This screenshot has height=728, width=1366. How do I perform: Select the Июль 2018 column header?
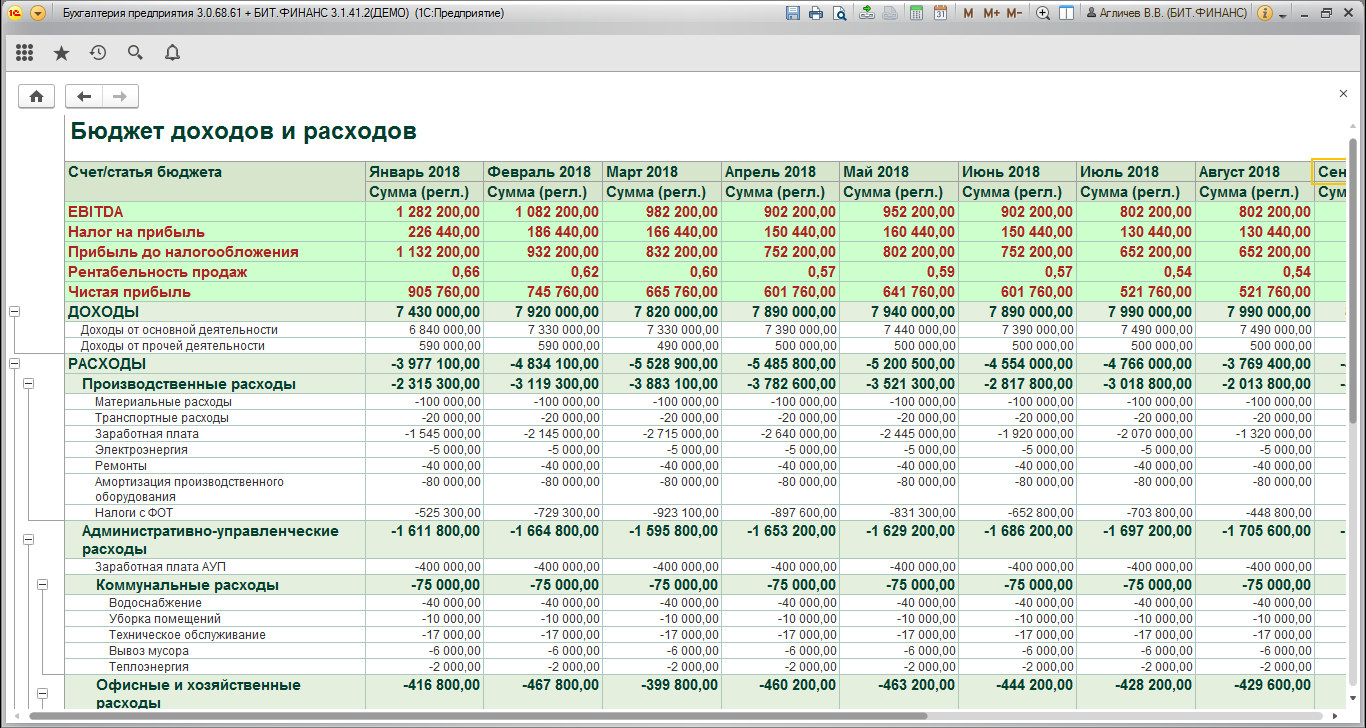click(1135, 172)
